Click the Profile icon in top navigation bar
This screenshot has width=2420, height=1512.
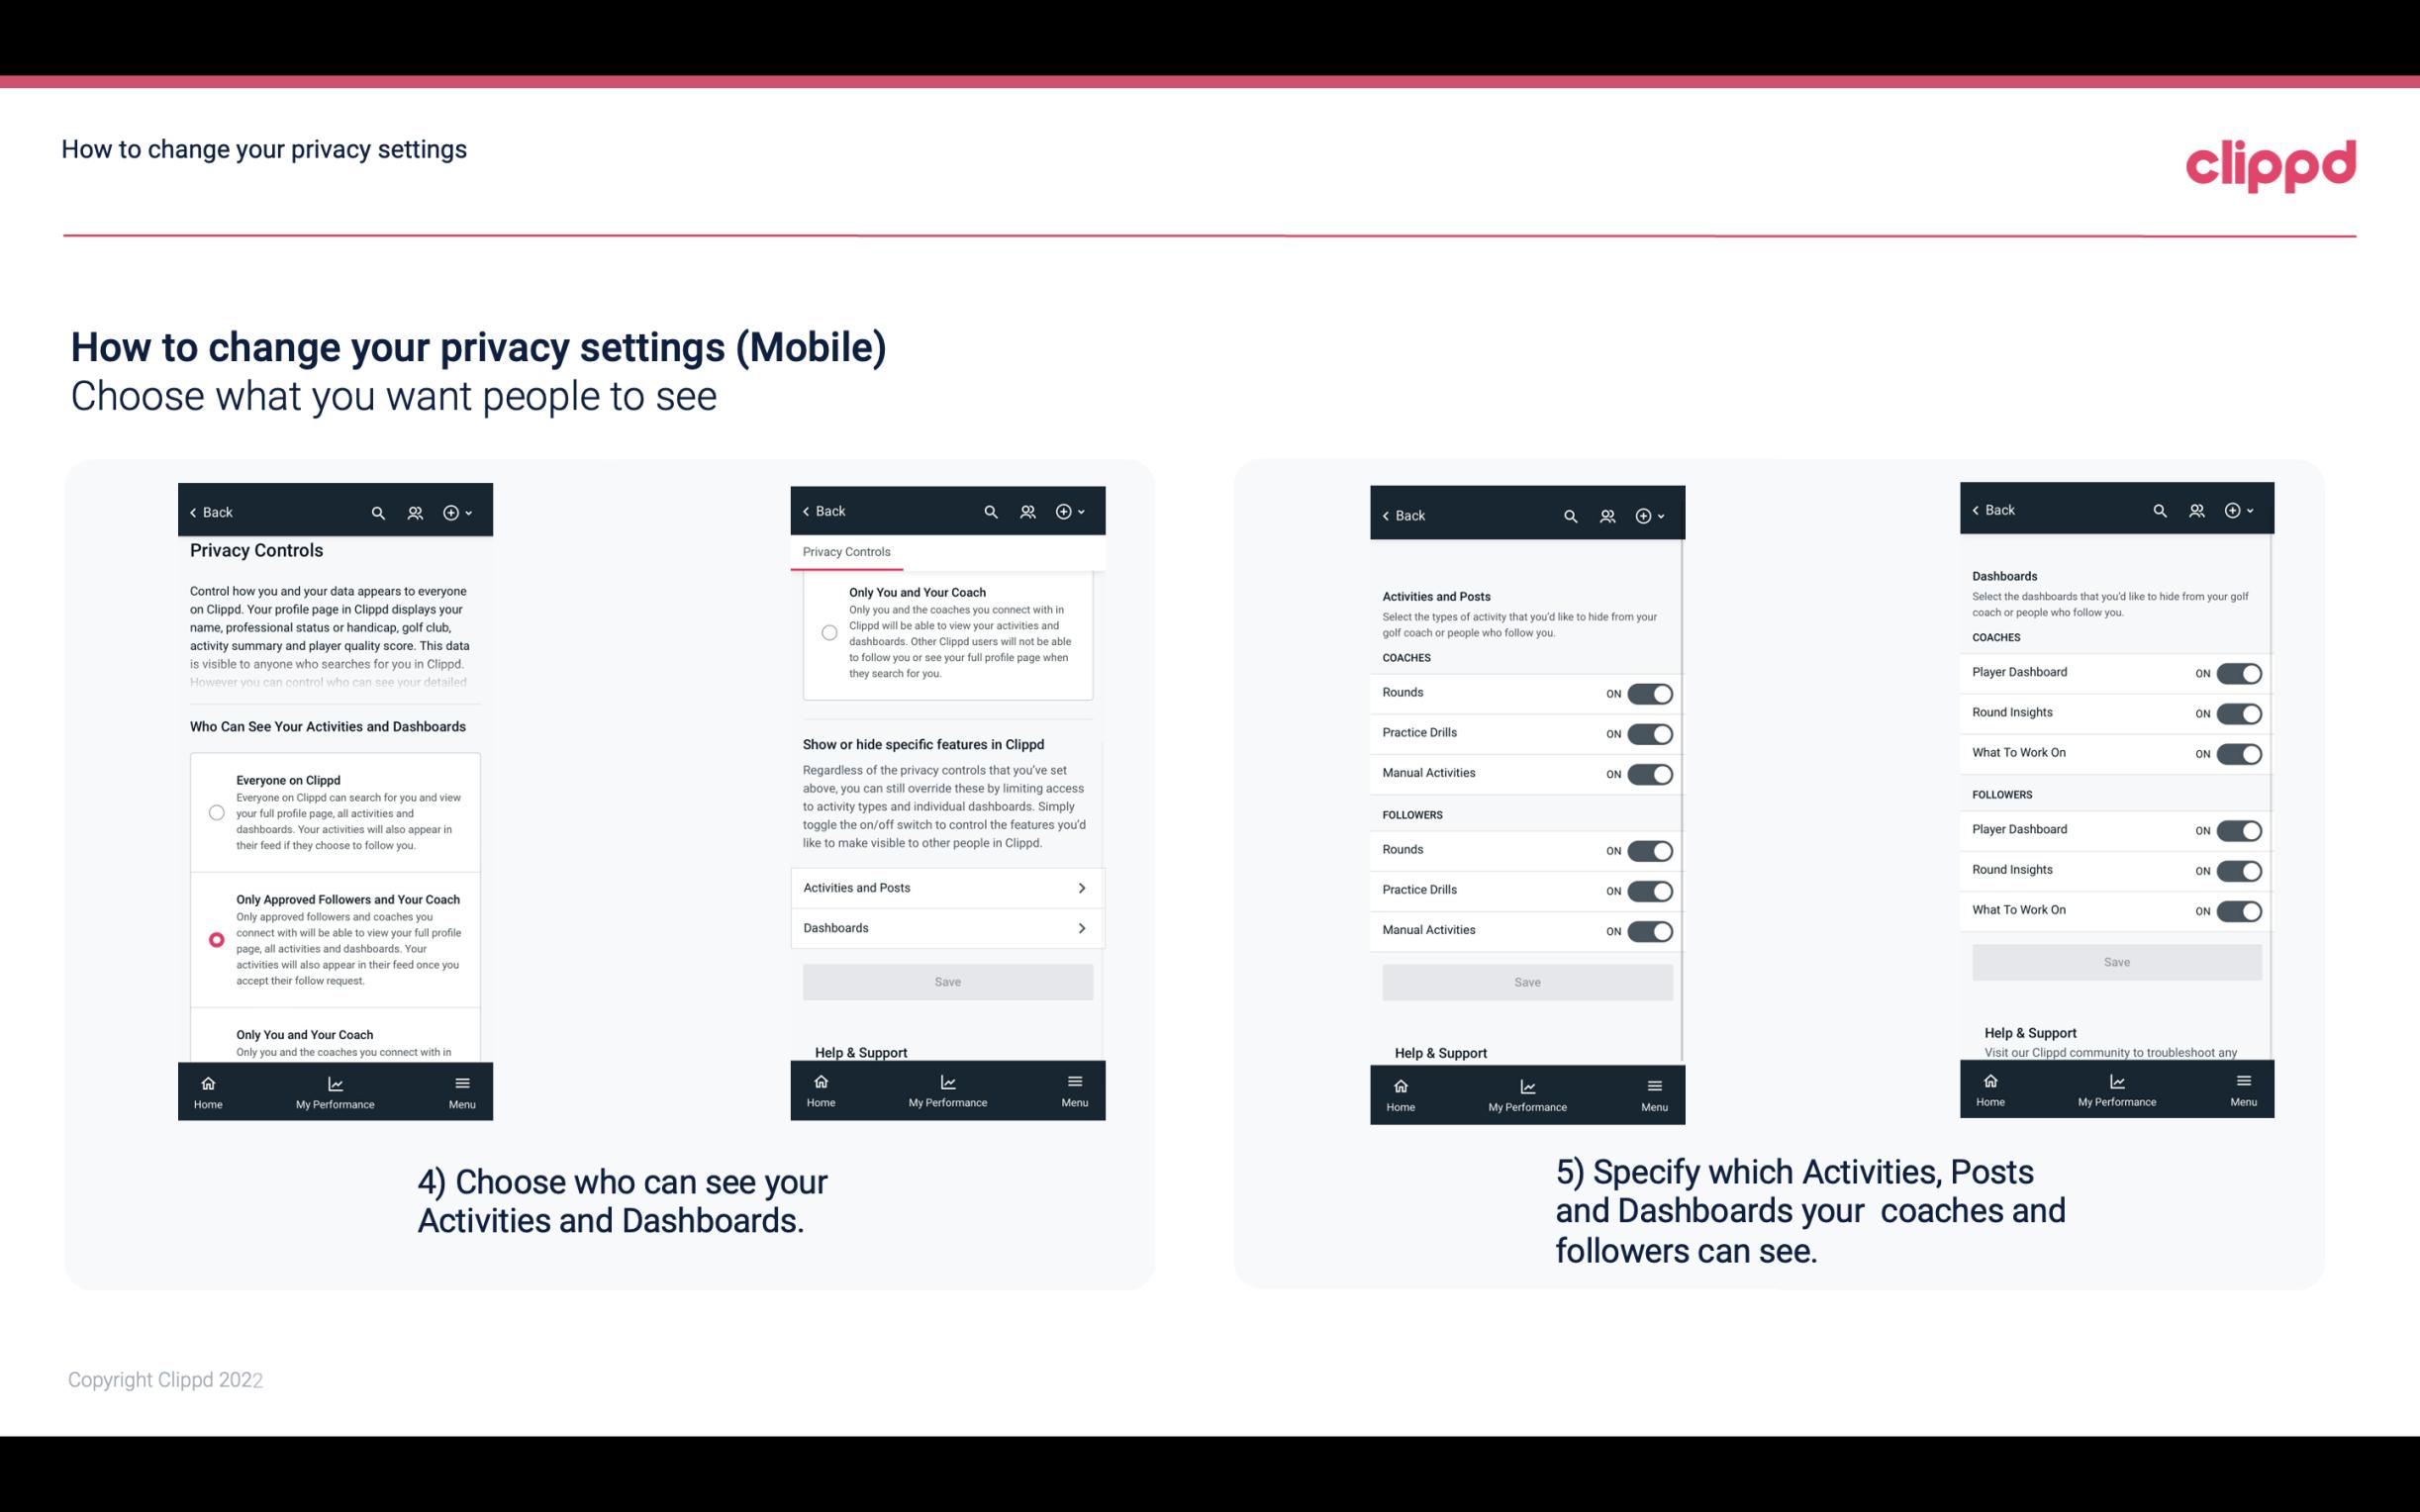point(413,513)
